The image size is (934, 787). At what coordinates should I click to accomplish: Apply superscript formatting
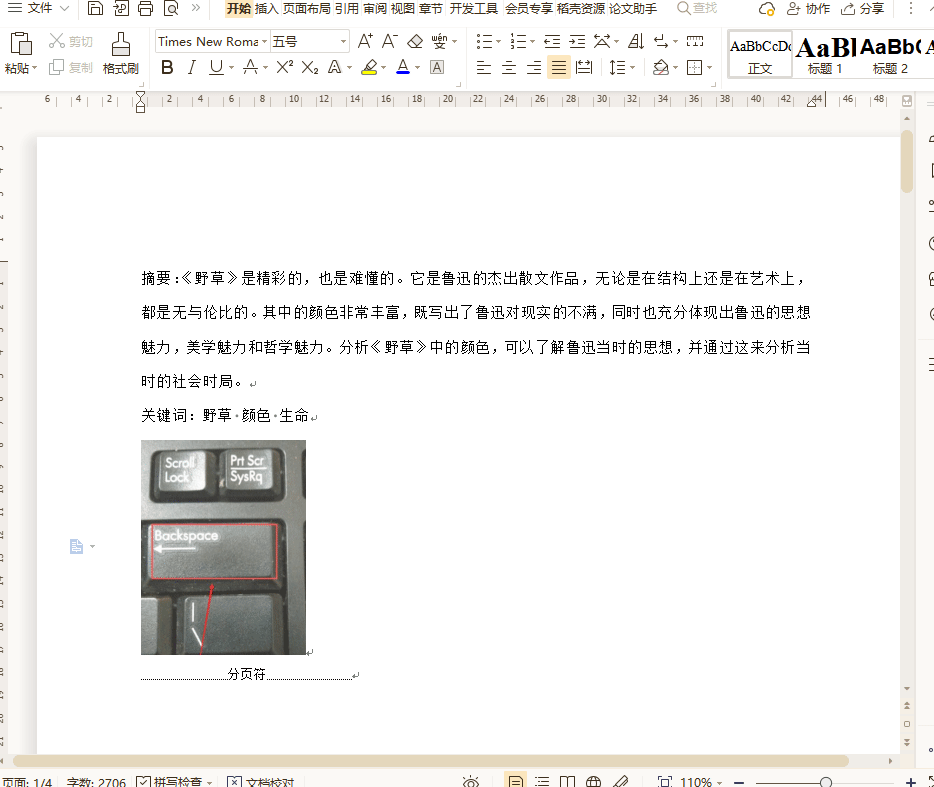284,67
